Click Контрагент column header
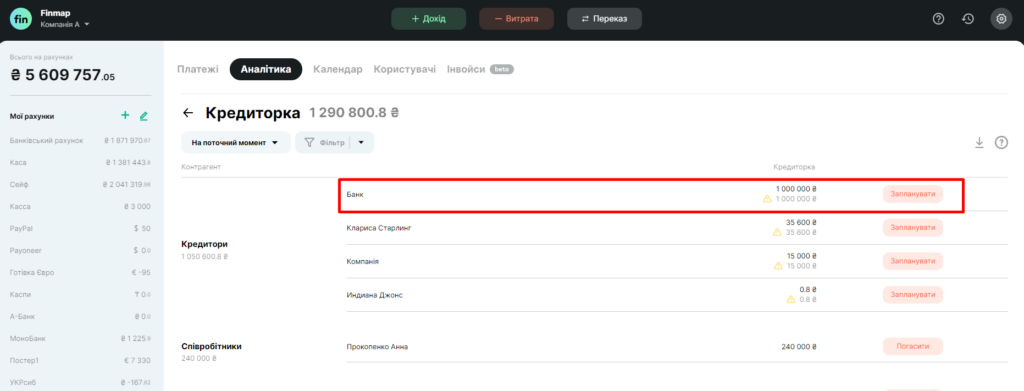The height and width of the screenshot is (391, 1024). pos(201,167)
